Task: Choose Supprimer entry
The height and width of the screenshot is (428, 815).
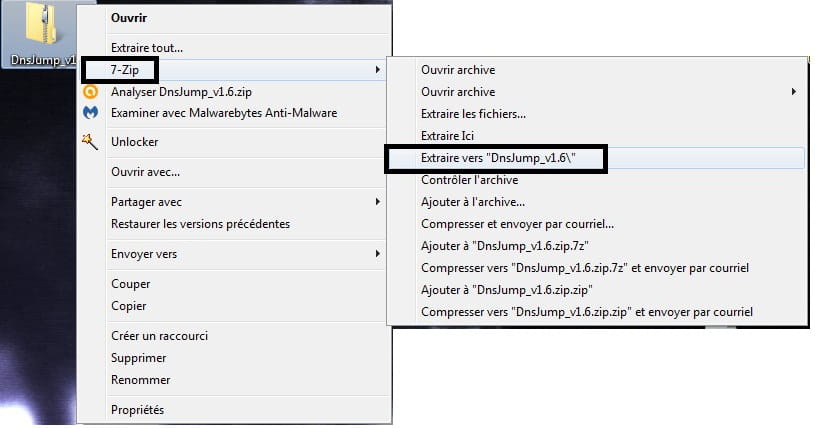Action: [x=139, y=358]
